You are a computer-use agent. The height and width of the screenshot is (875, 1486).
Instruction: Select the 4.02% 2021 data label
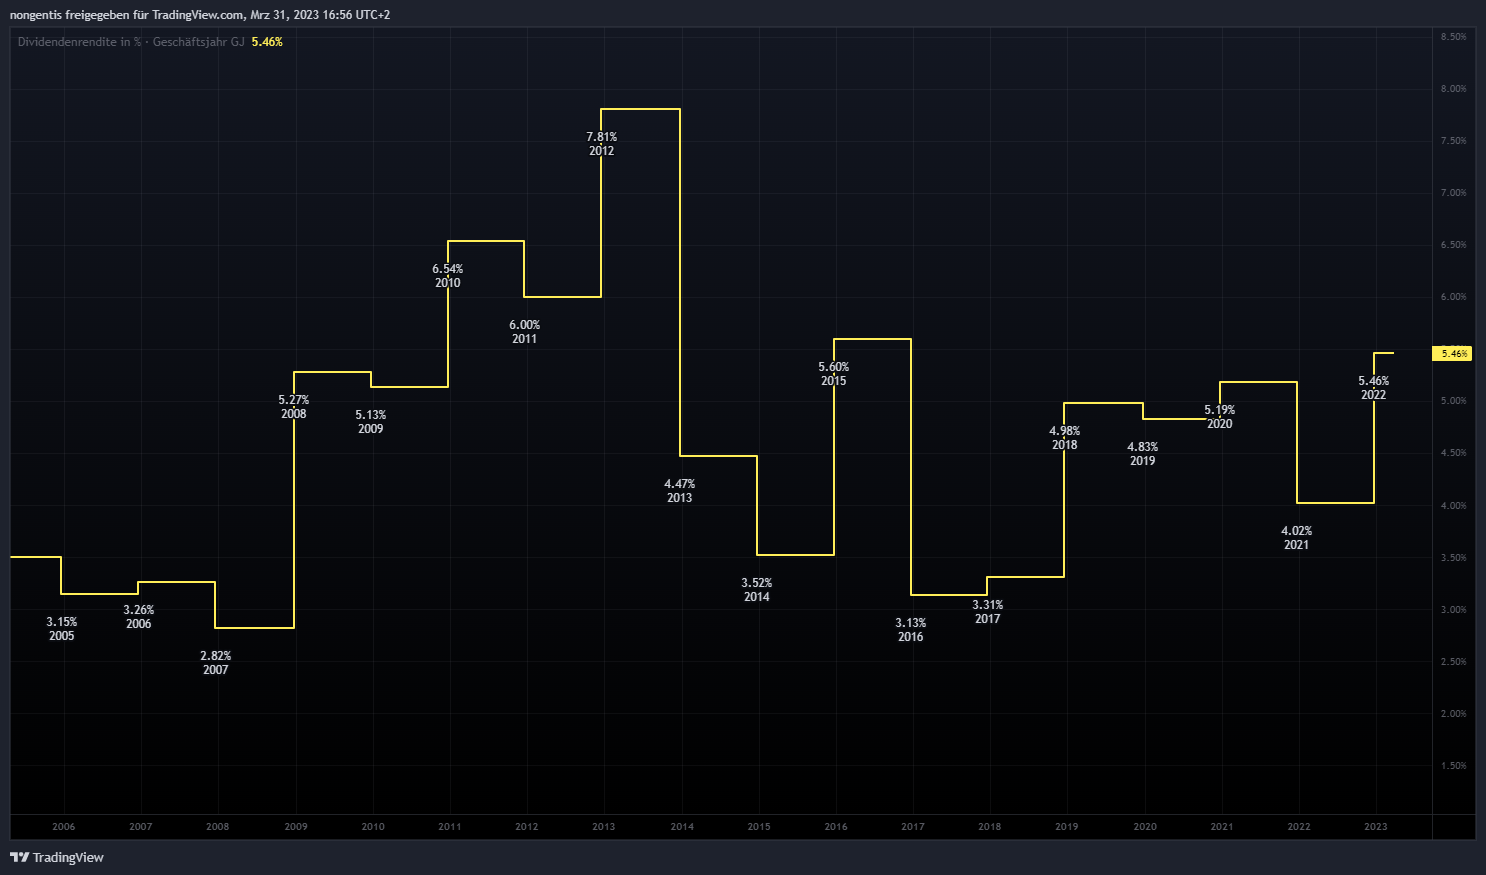tap(1296, 538)
